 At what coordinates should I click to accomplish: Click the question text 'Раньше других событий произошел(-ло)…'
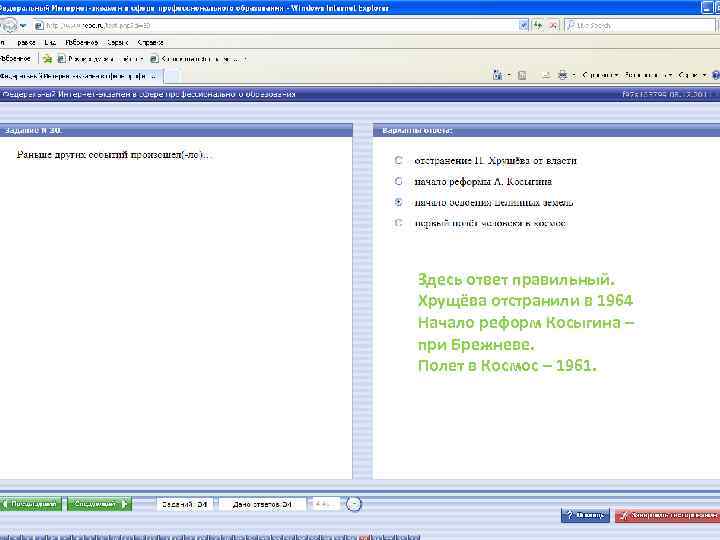tap(112, 155)
